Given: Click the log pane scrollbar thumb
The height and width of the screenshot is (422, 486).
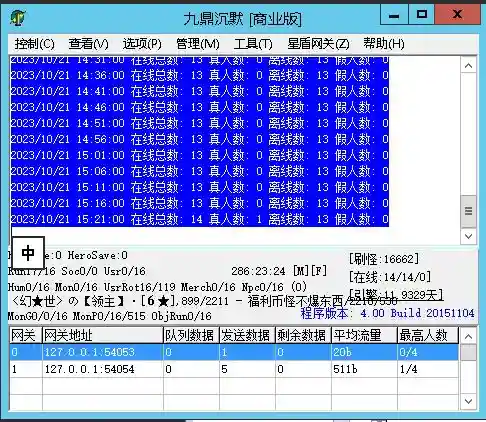Looking at the screenshot, I should (468, 211).
